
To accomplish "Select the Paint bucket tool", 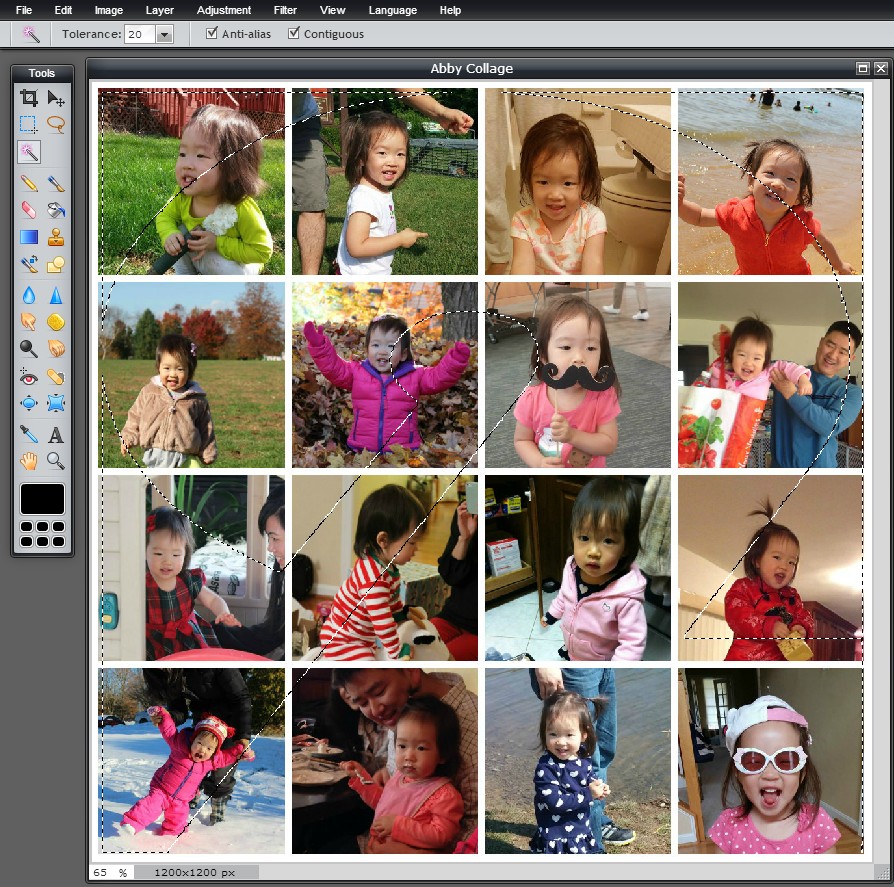I will (x=56, y=210).
